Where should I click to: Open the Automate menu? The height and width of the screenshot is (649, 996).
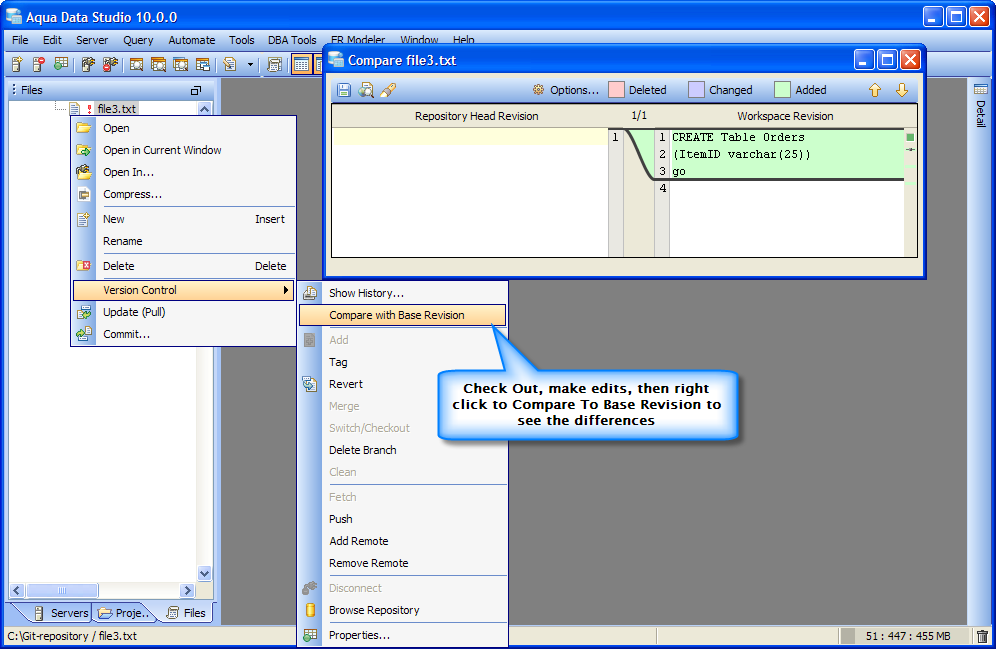192,40
